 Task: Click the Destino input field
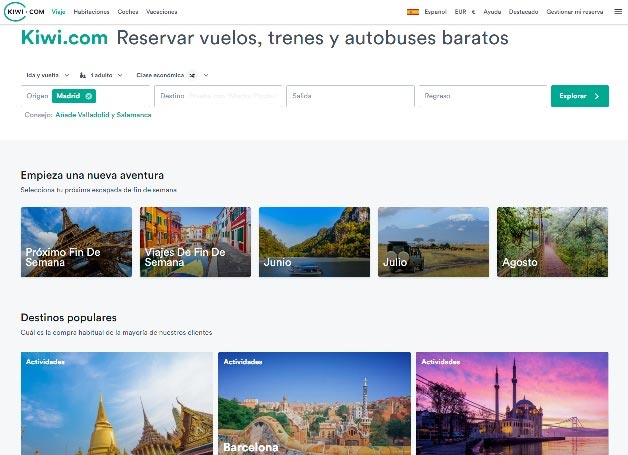tap(217, 96)
